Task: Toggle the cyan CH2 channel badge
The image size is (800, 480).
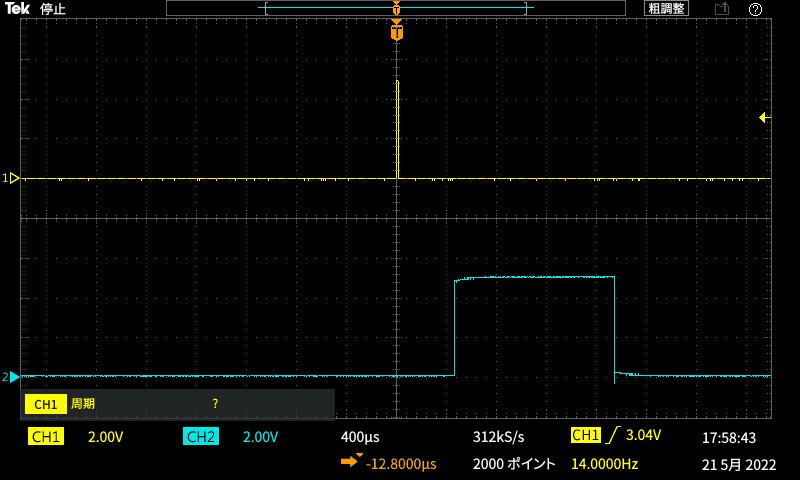Action: [200, 437]
